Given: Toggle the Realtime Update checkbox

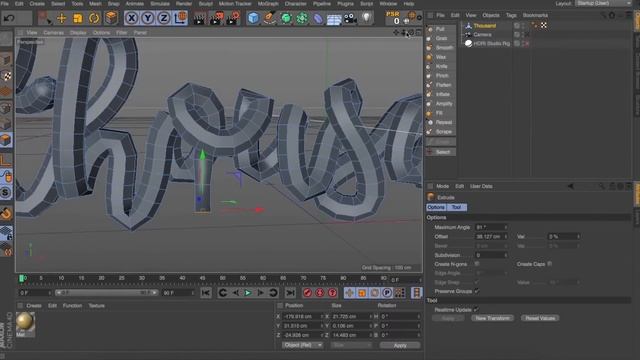Looking at the screenshot, I should pyautogui.click(x=476, y=309).
